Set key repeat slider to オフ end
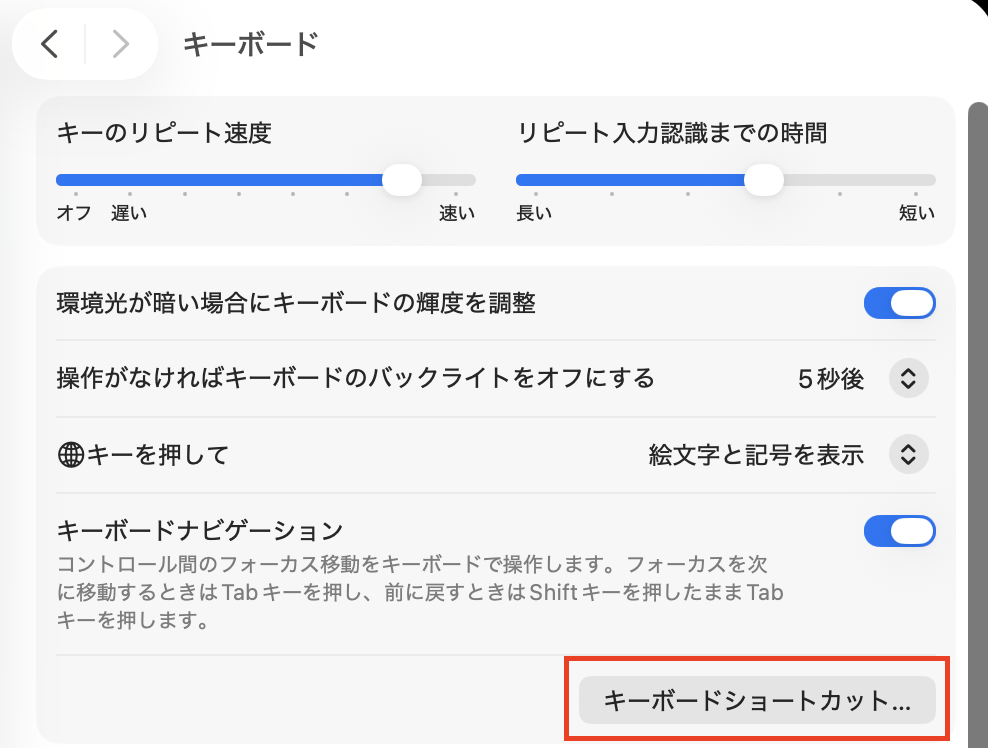Screen dimensions: 988x748 click(62, 181)
